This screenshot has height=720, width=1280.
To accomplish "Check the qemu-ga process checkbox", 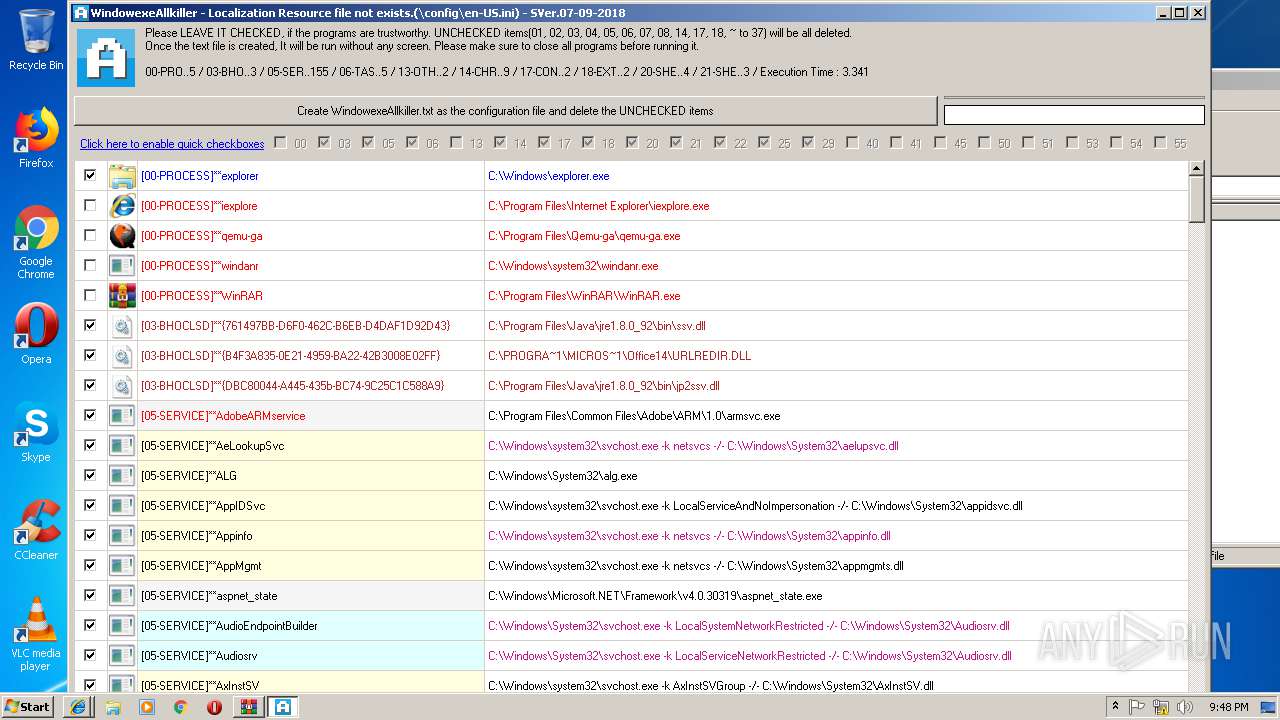I will point(90,235).
